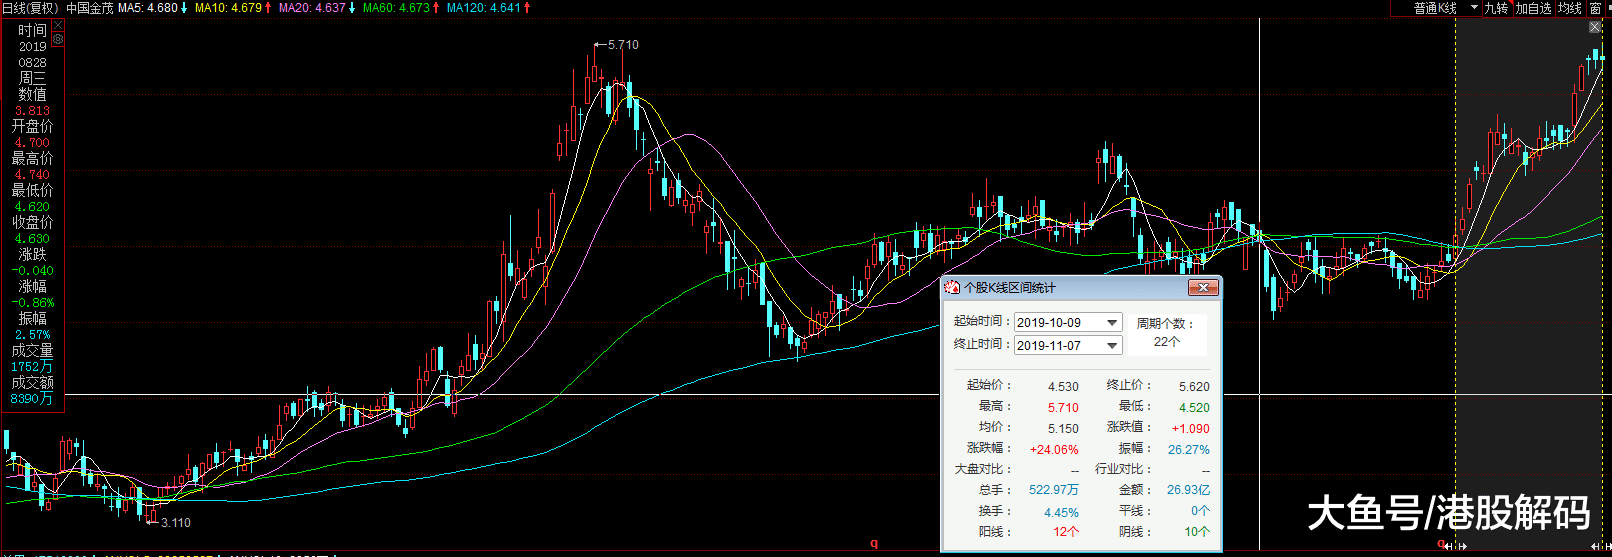The height and width of the screenshot is (557, 1612).
Task: Select the MA5: 4.680 indicator label
Action: 148,8
